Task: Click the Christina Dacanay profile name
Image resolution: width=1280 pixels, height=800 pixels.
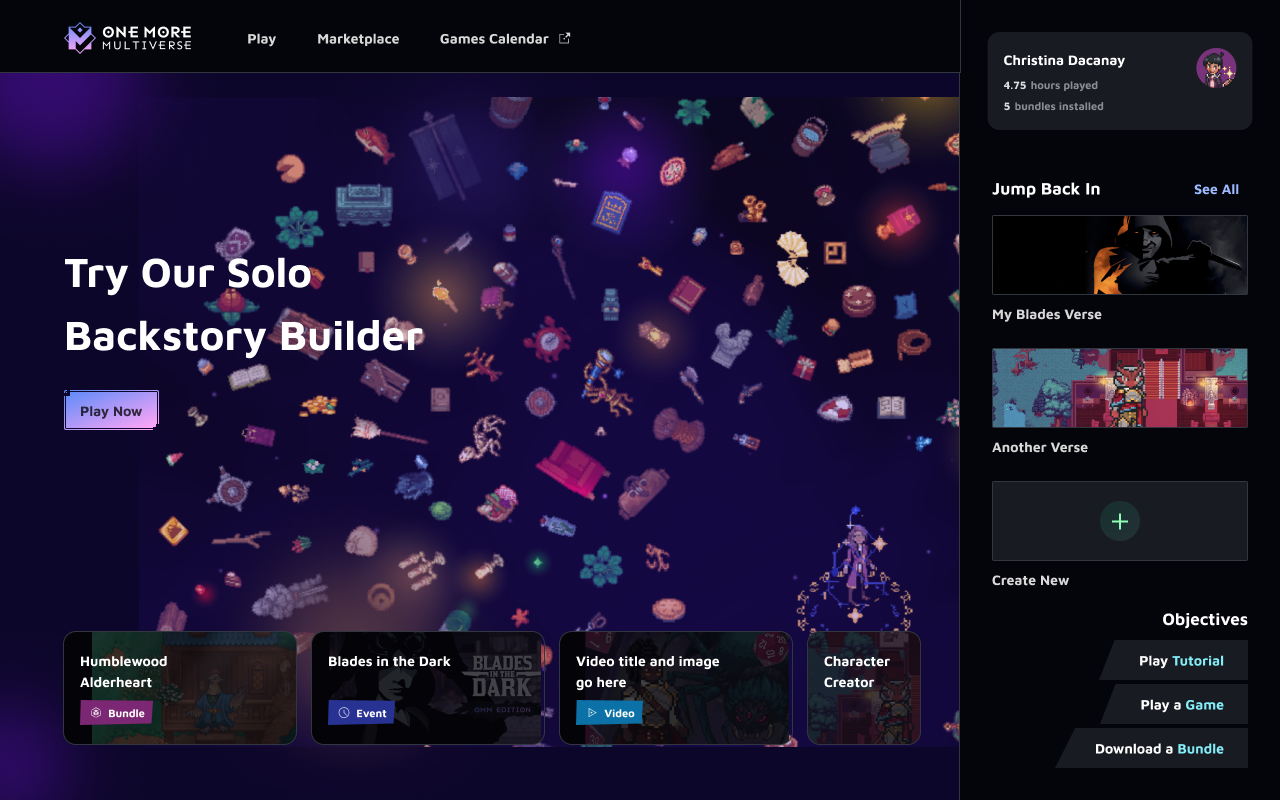Action: pos(1064,60)
